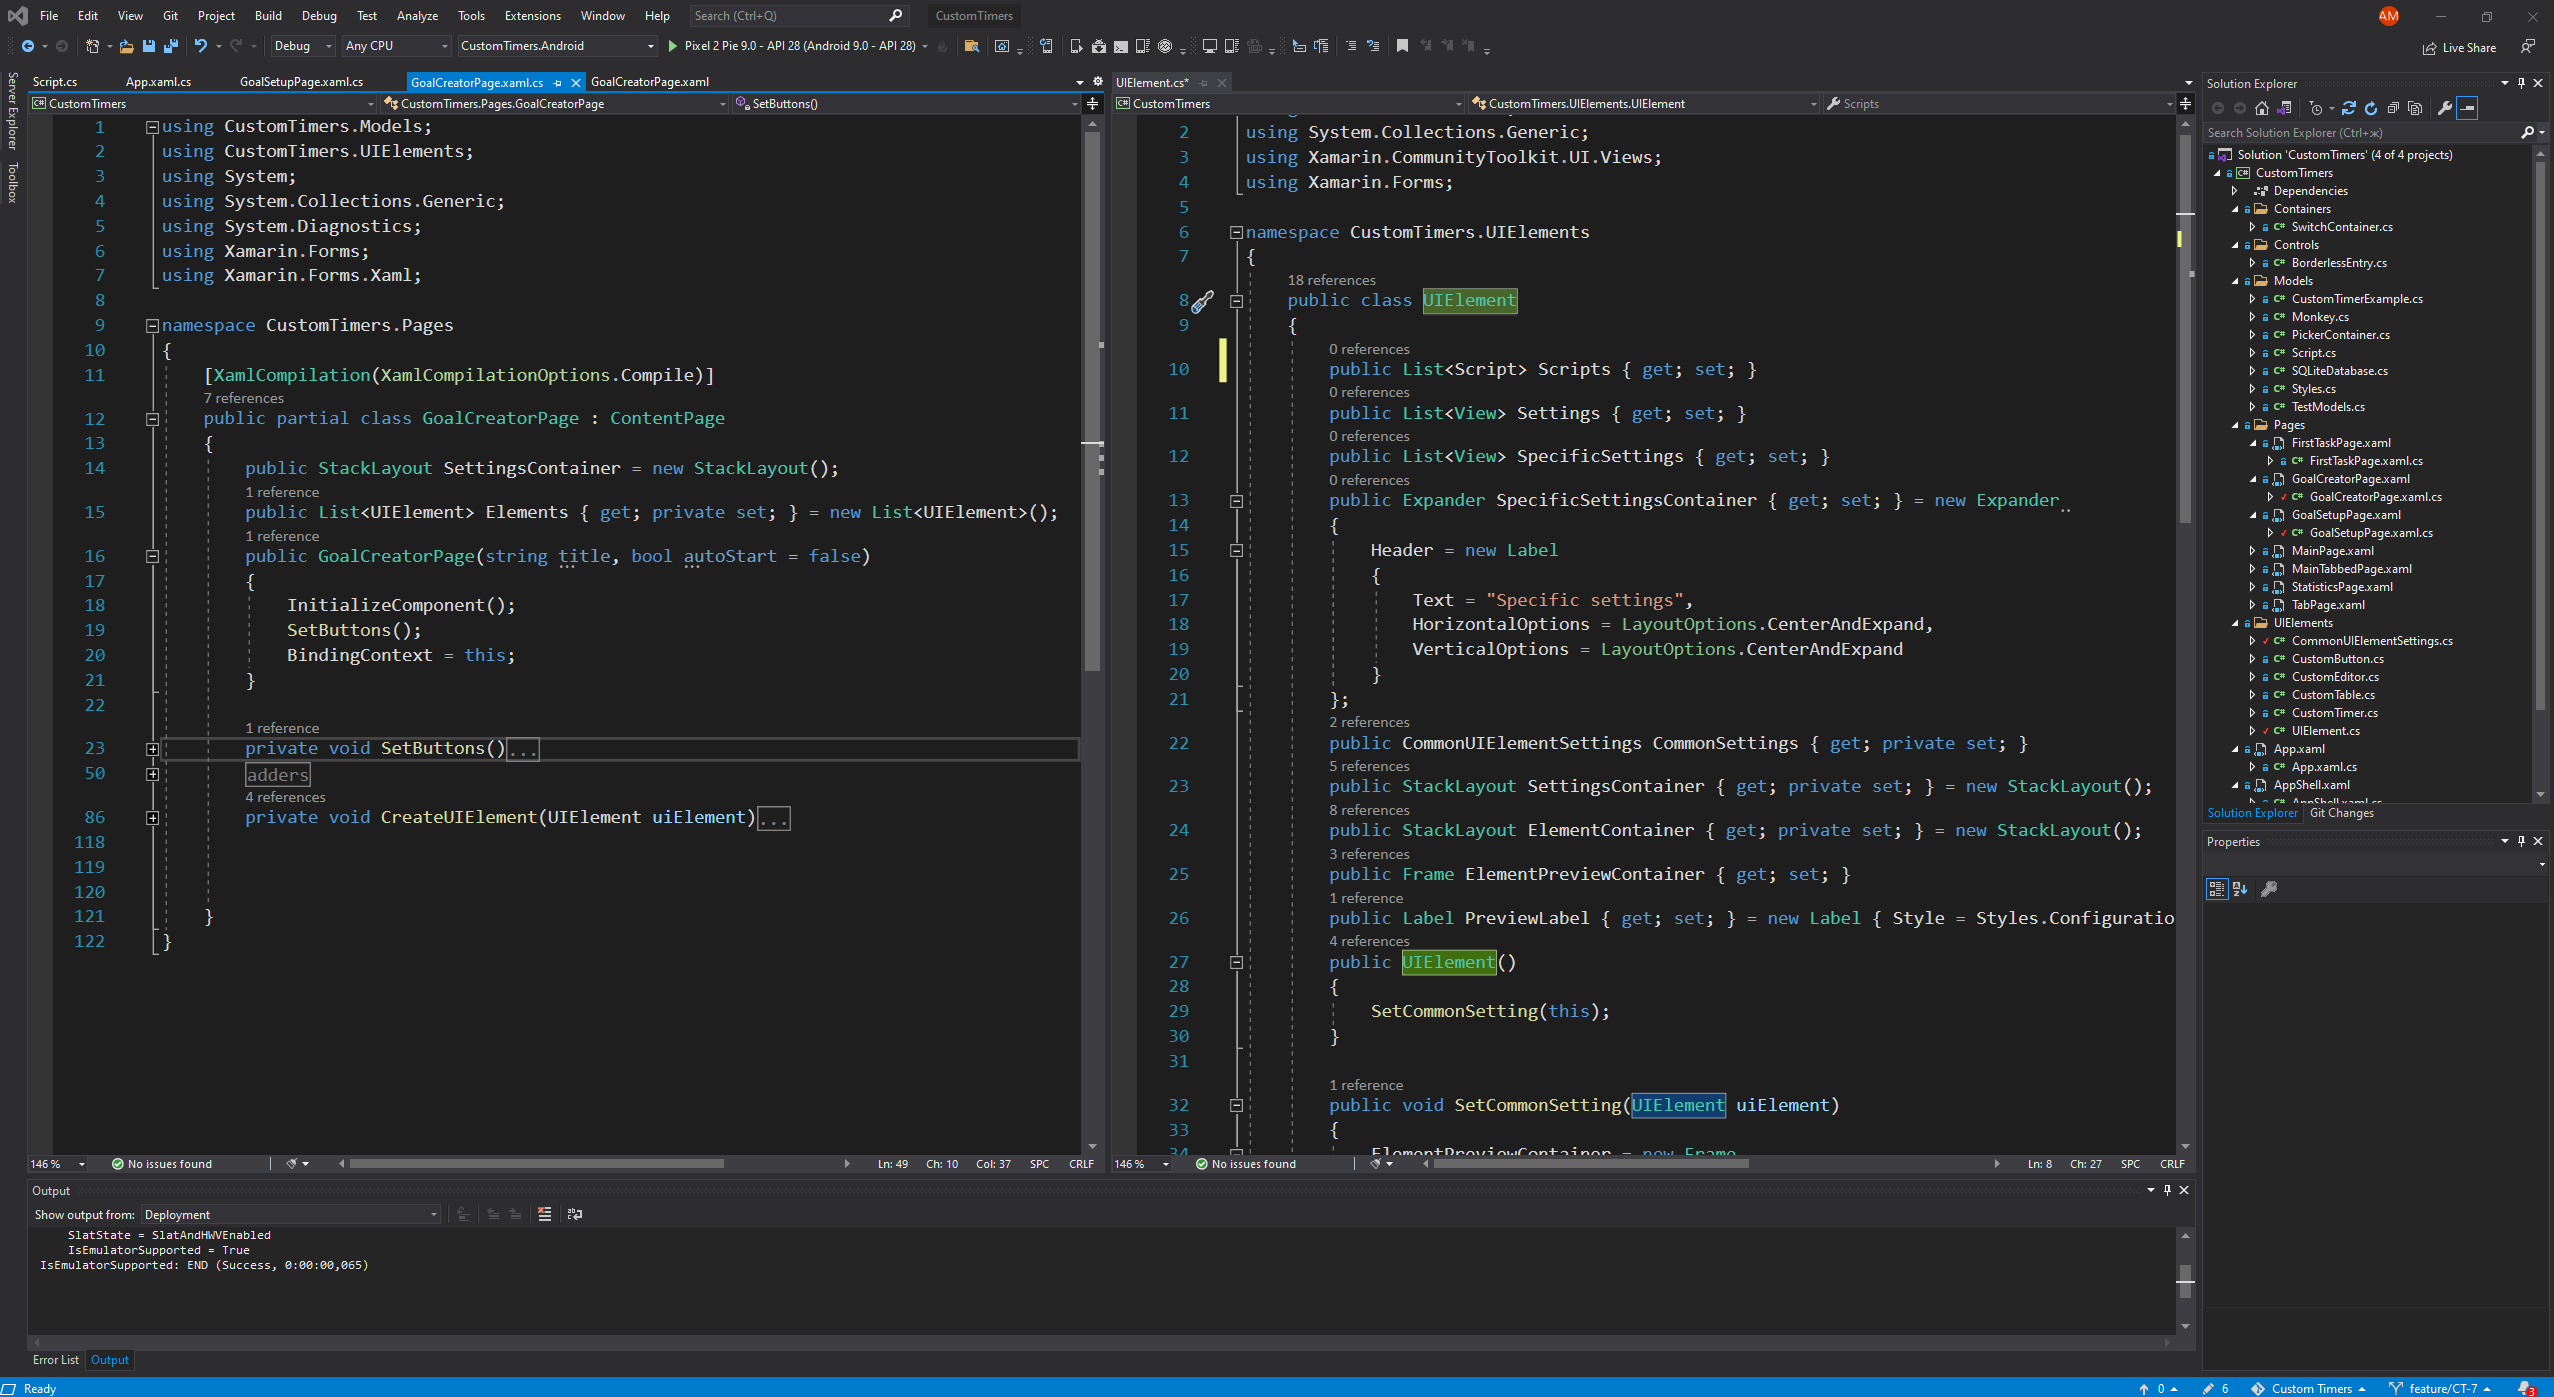Click the notifications bell in status bar
This screenshot has width=2554, height=1397.
click(x=2526, y=1388)
